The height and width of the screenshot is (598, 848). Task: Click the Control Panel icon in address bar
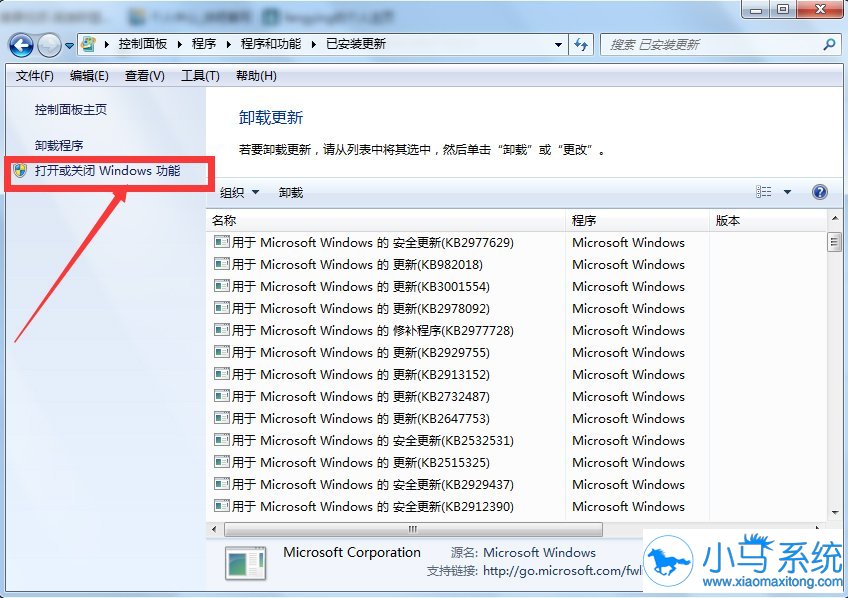pos(88,44)
